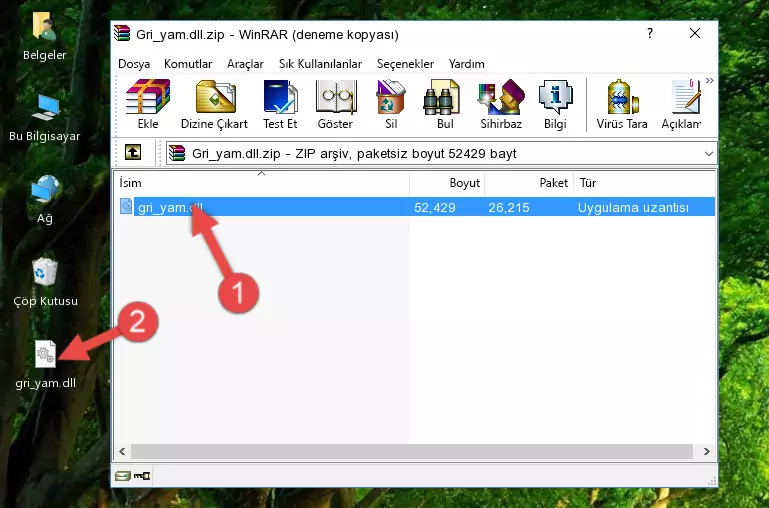Click the WinRAR title bar icon
Viewport: 769px width, 508px height.
122,33
